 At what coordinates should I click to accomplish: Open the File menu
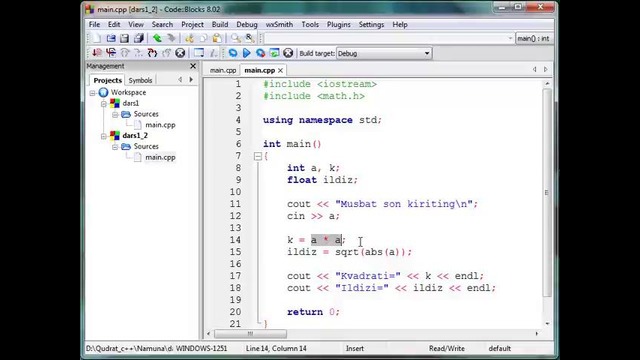[94, 24]
